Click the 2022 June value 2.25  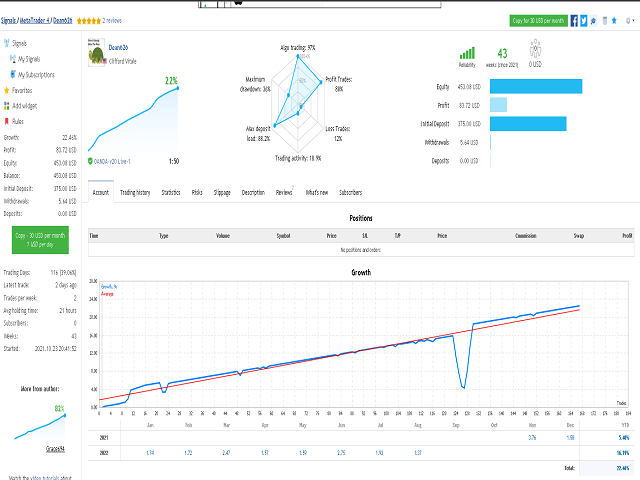pos(341,453)
